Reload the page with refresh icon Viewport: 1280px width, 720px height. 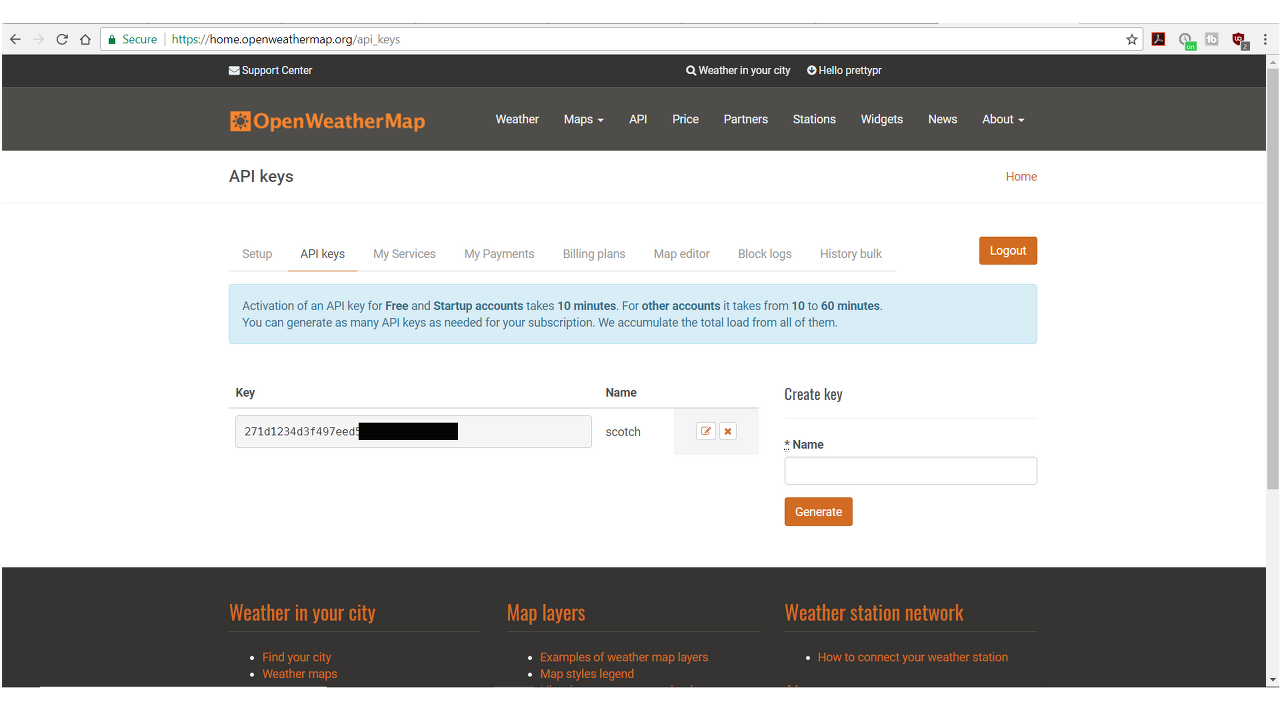[62, 39]
